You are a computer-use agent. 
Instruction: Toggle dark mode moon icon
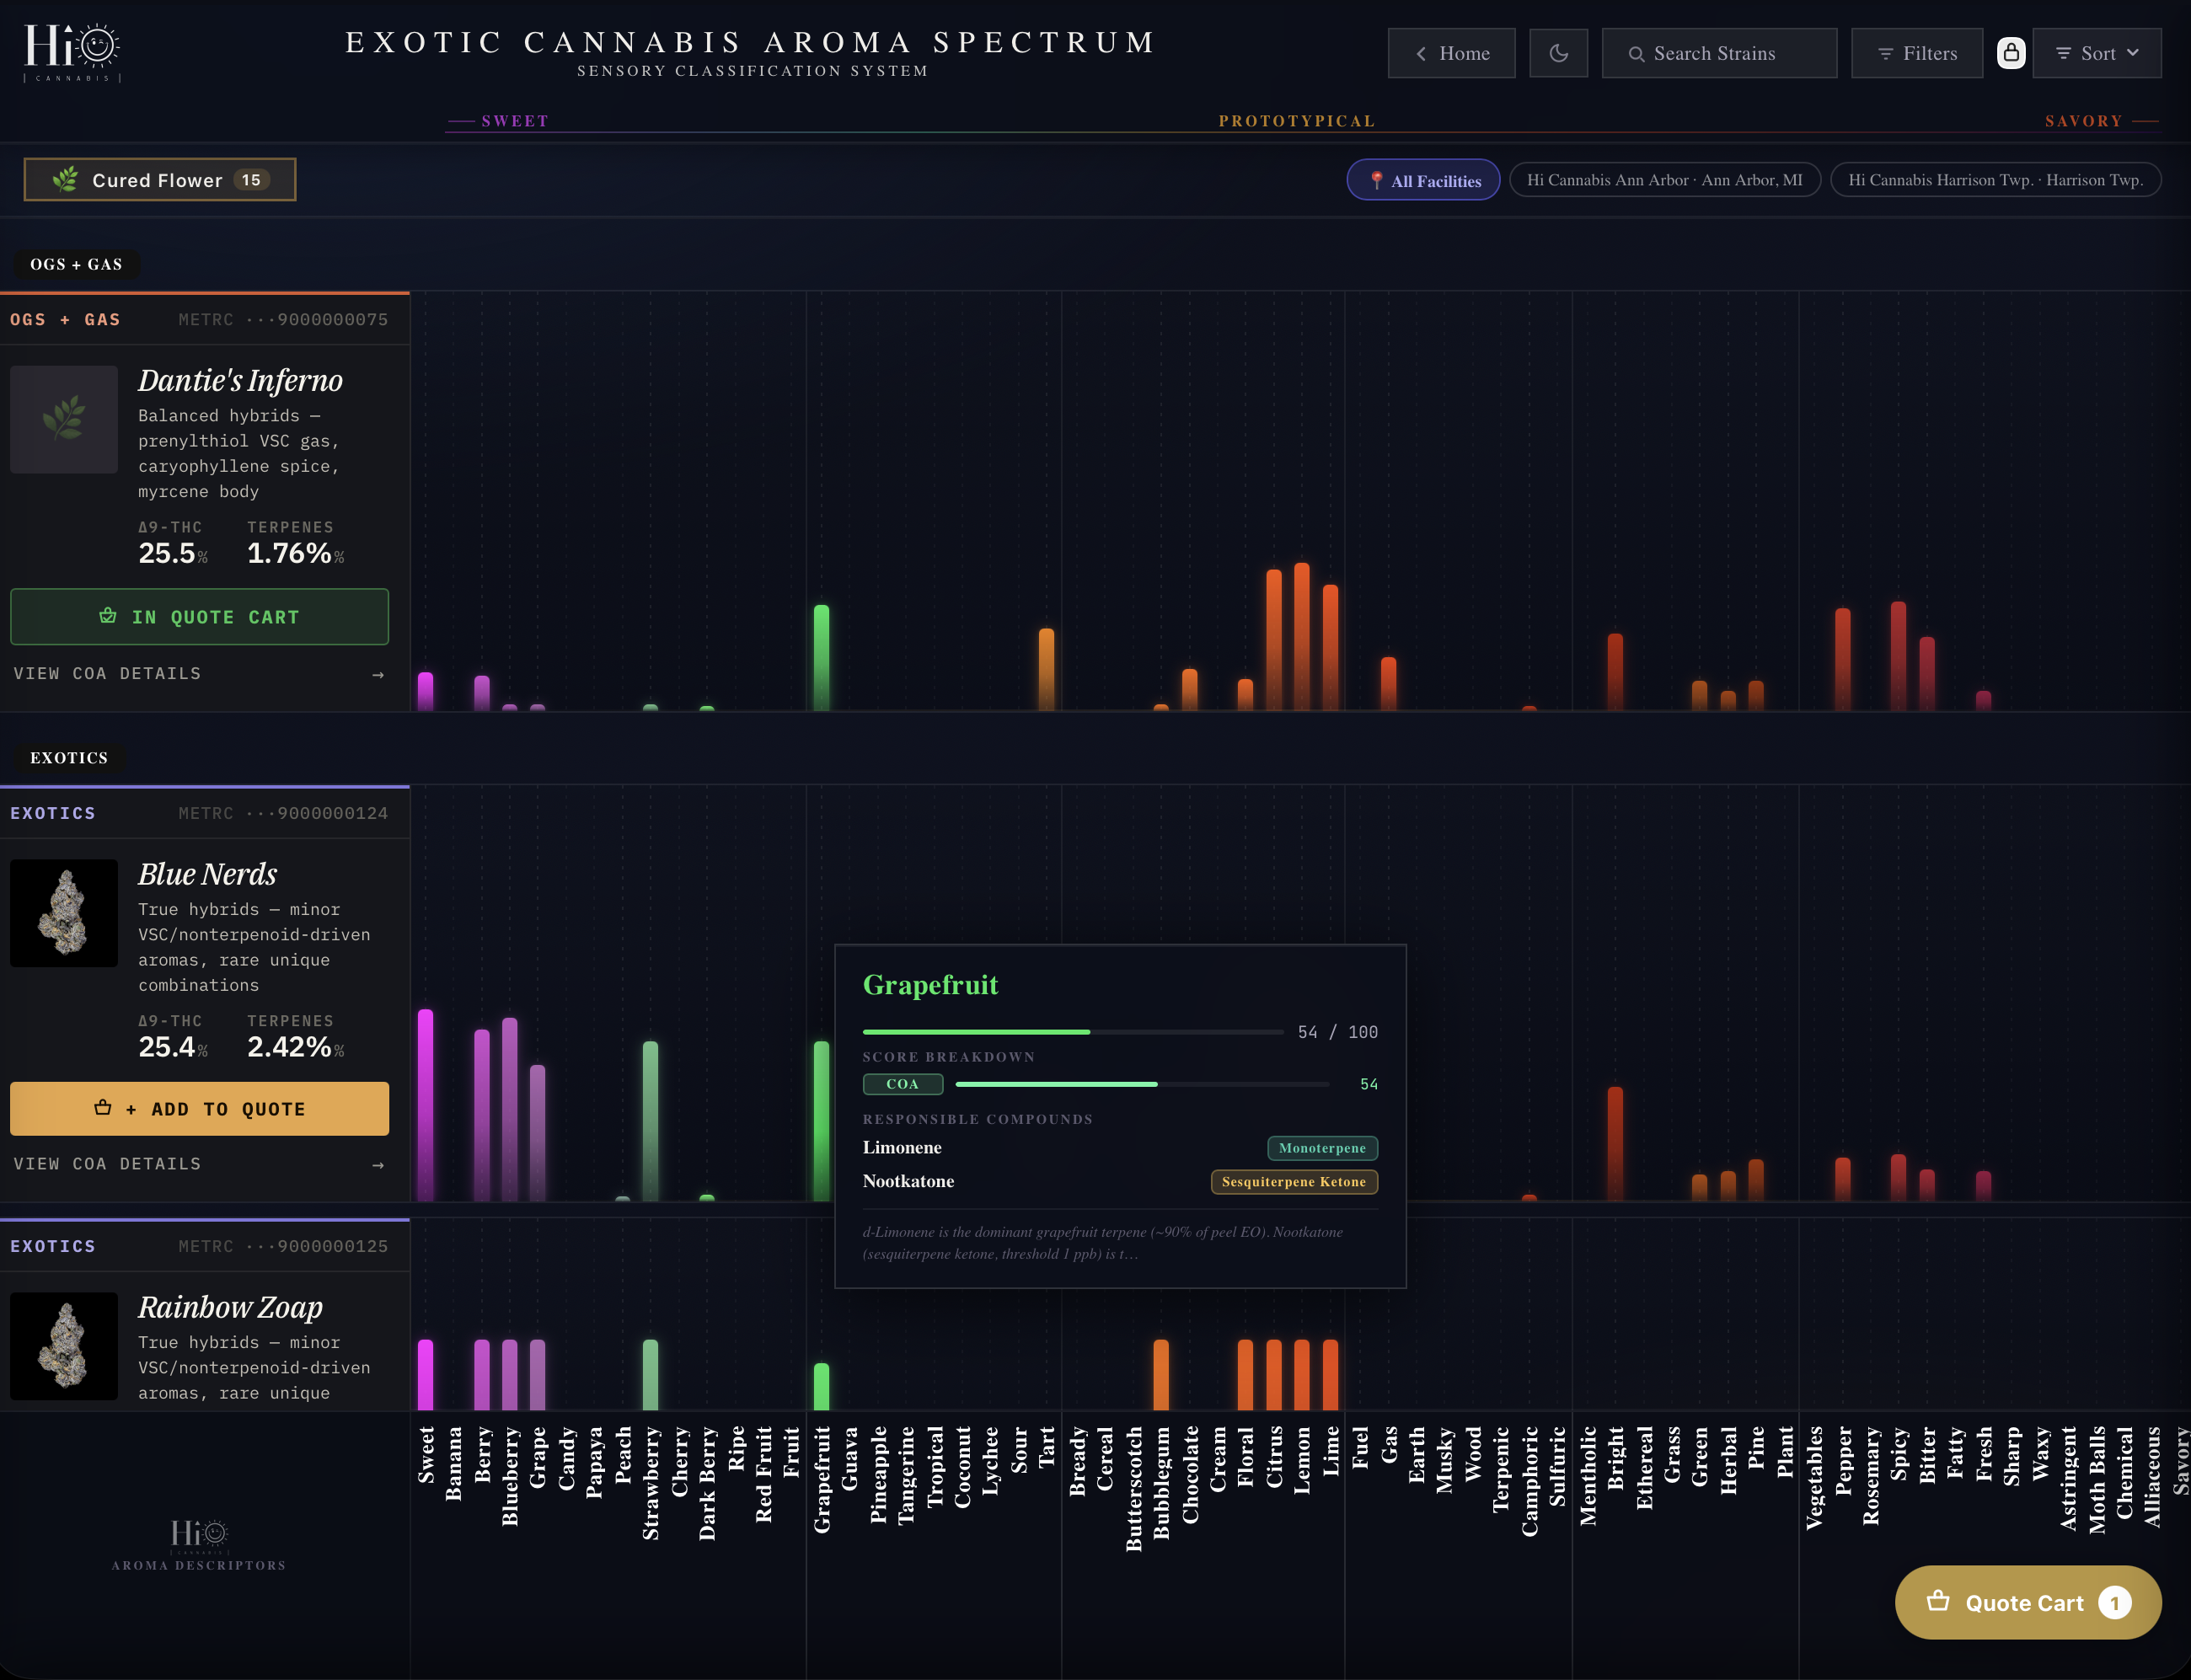1558,53
